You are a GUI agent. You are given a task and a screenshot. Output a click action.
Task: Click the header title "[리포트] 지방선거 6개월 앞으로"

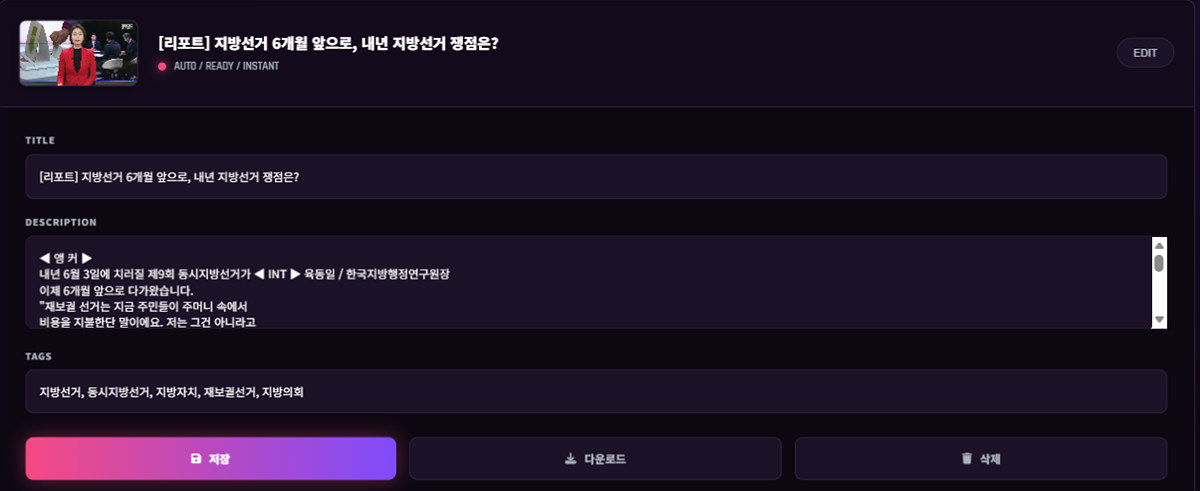(328, 43)
